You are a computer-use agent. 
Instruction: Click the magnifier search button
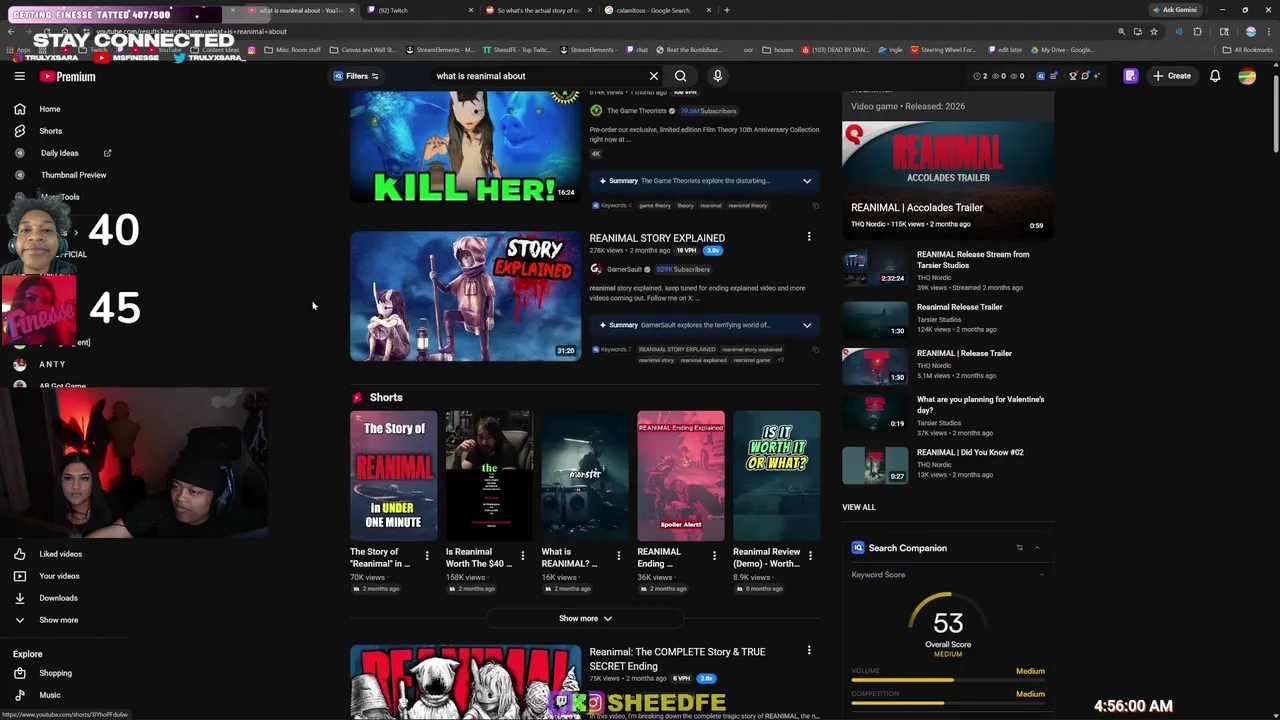pyautogui.click(x=680, y=76)
